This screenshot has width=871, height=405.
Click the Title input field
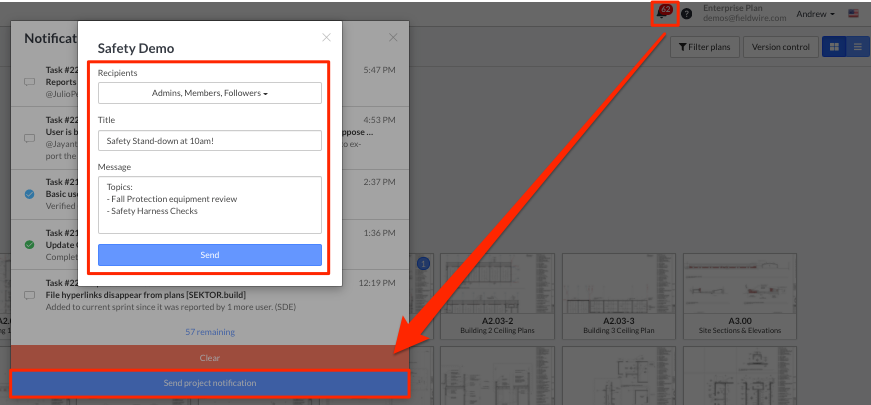210,141
